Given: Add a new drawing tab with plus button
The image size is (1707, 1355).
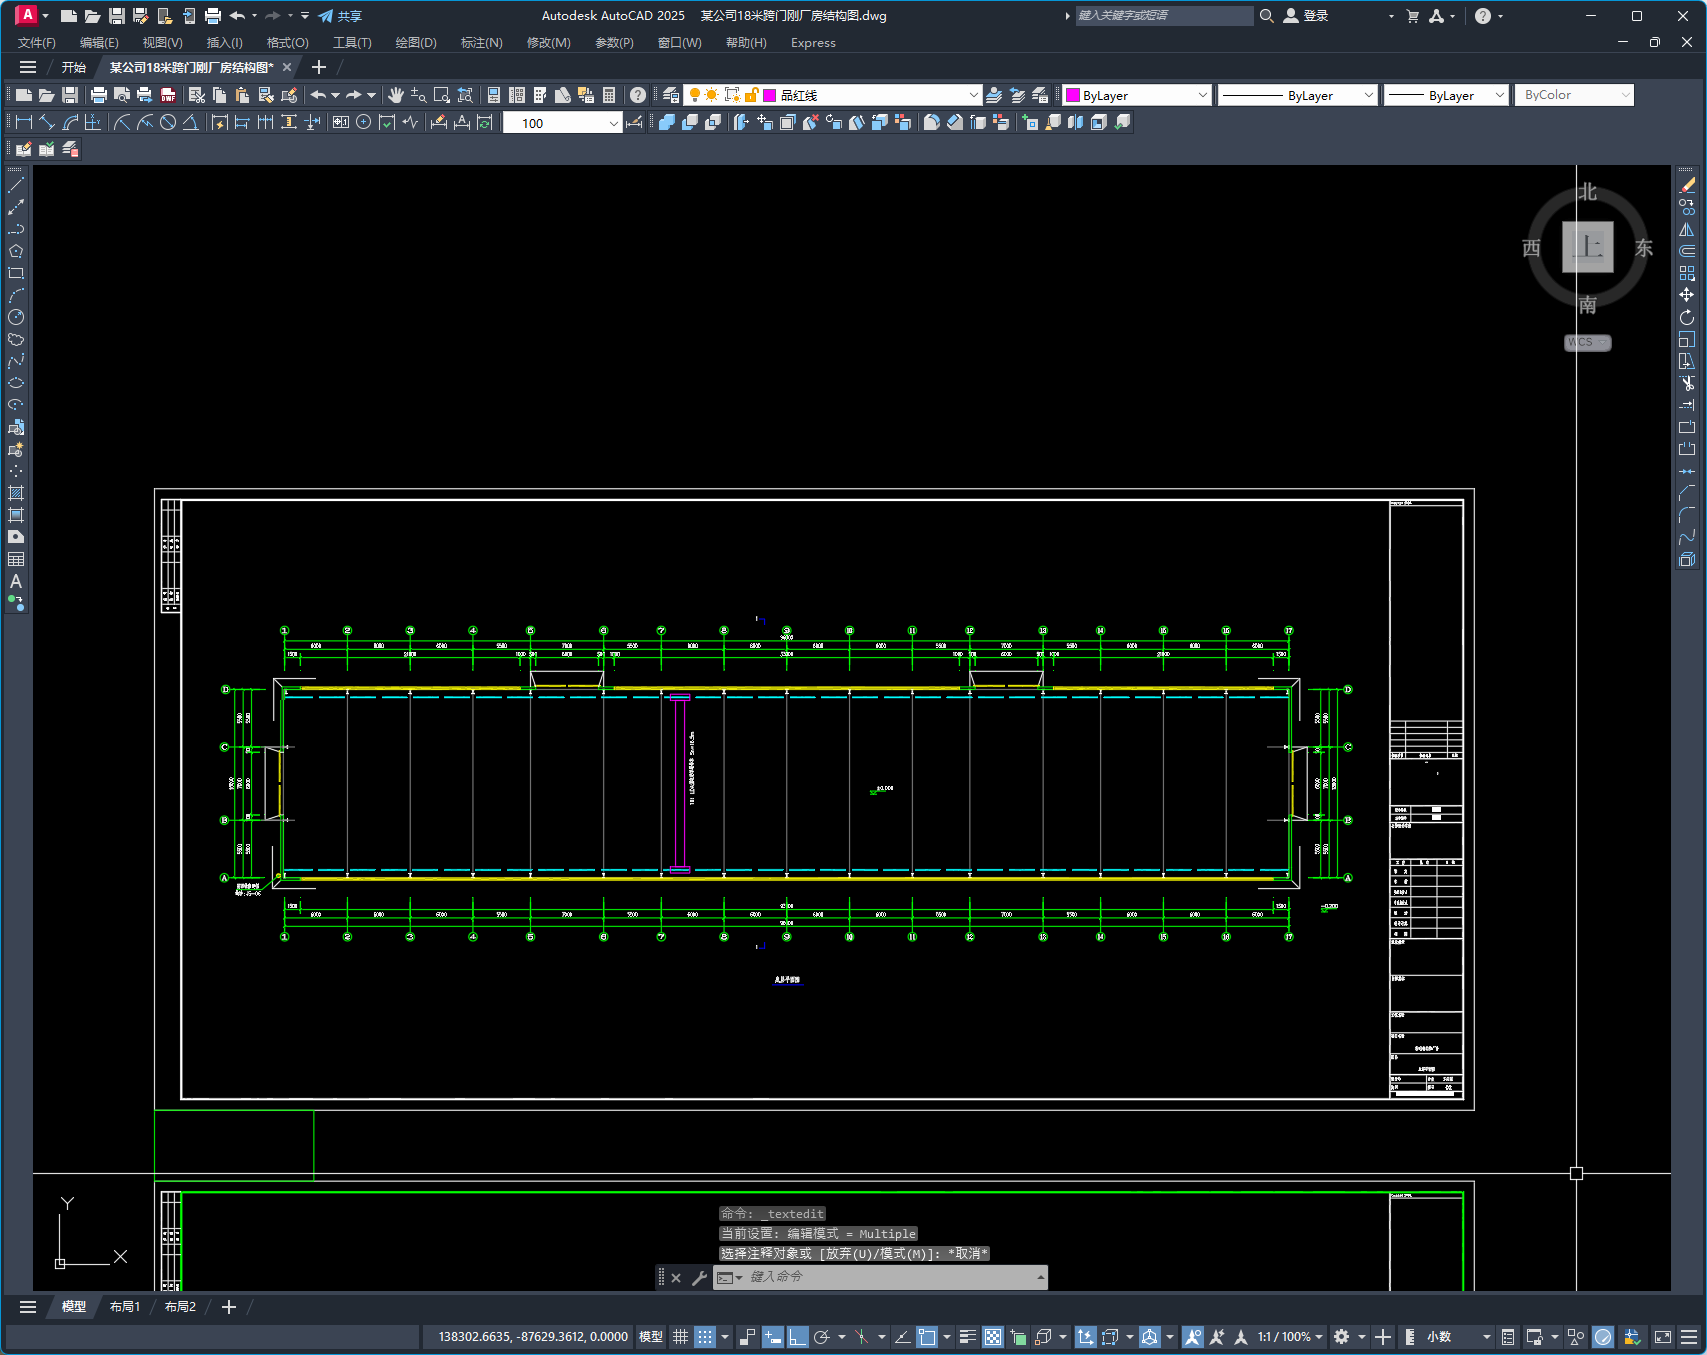Looking at the screenshot, I should coord(319,67).
